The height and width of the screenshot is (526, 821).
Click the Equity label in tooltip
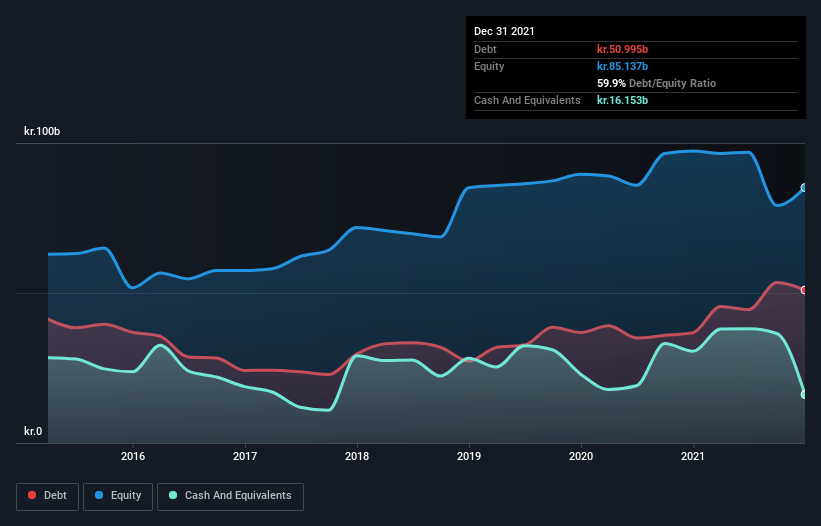(489, 66)
